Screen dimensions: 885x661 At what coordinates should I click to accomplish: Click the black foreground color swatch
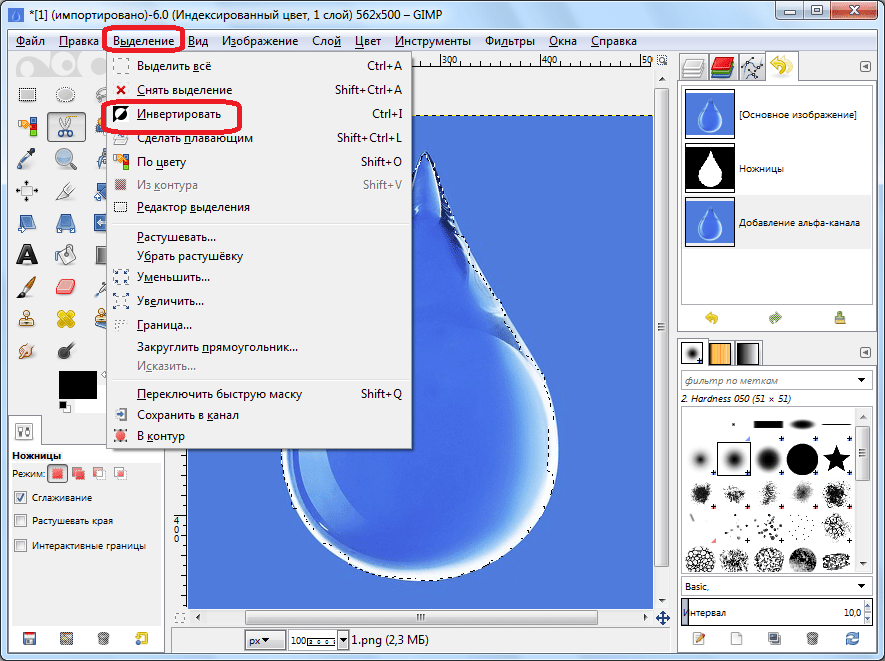77,384
